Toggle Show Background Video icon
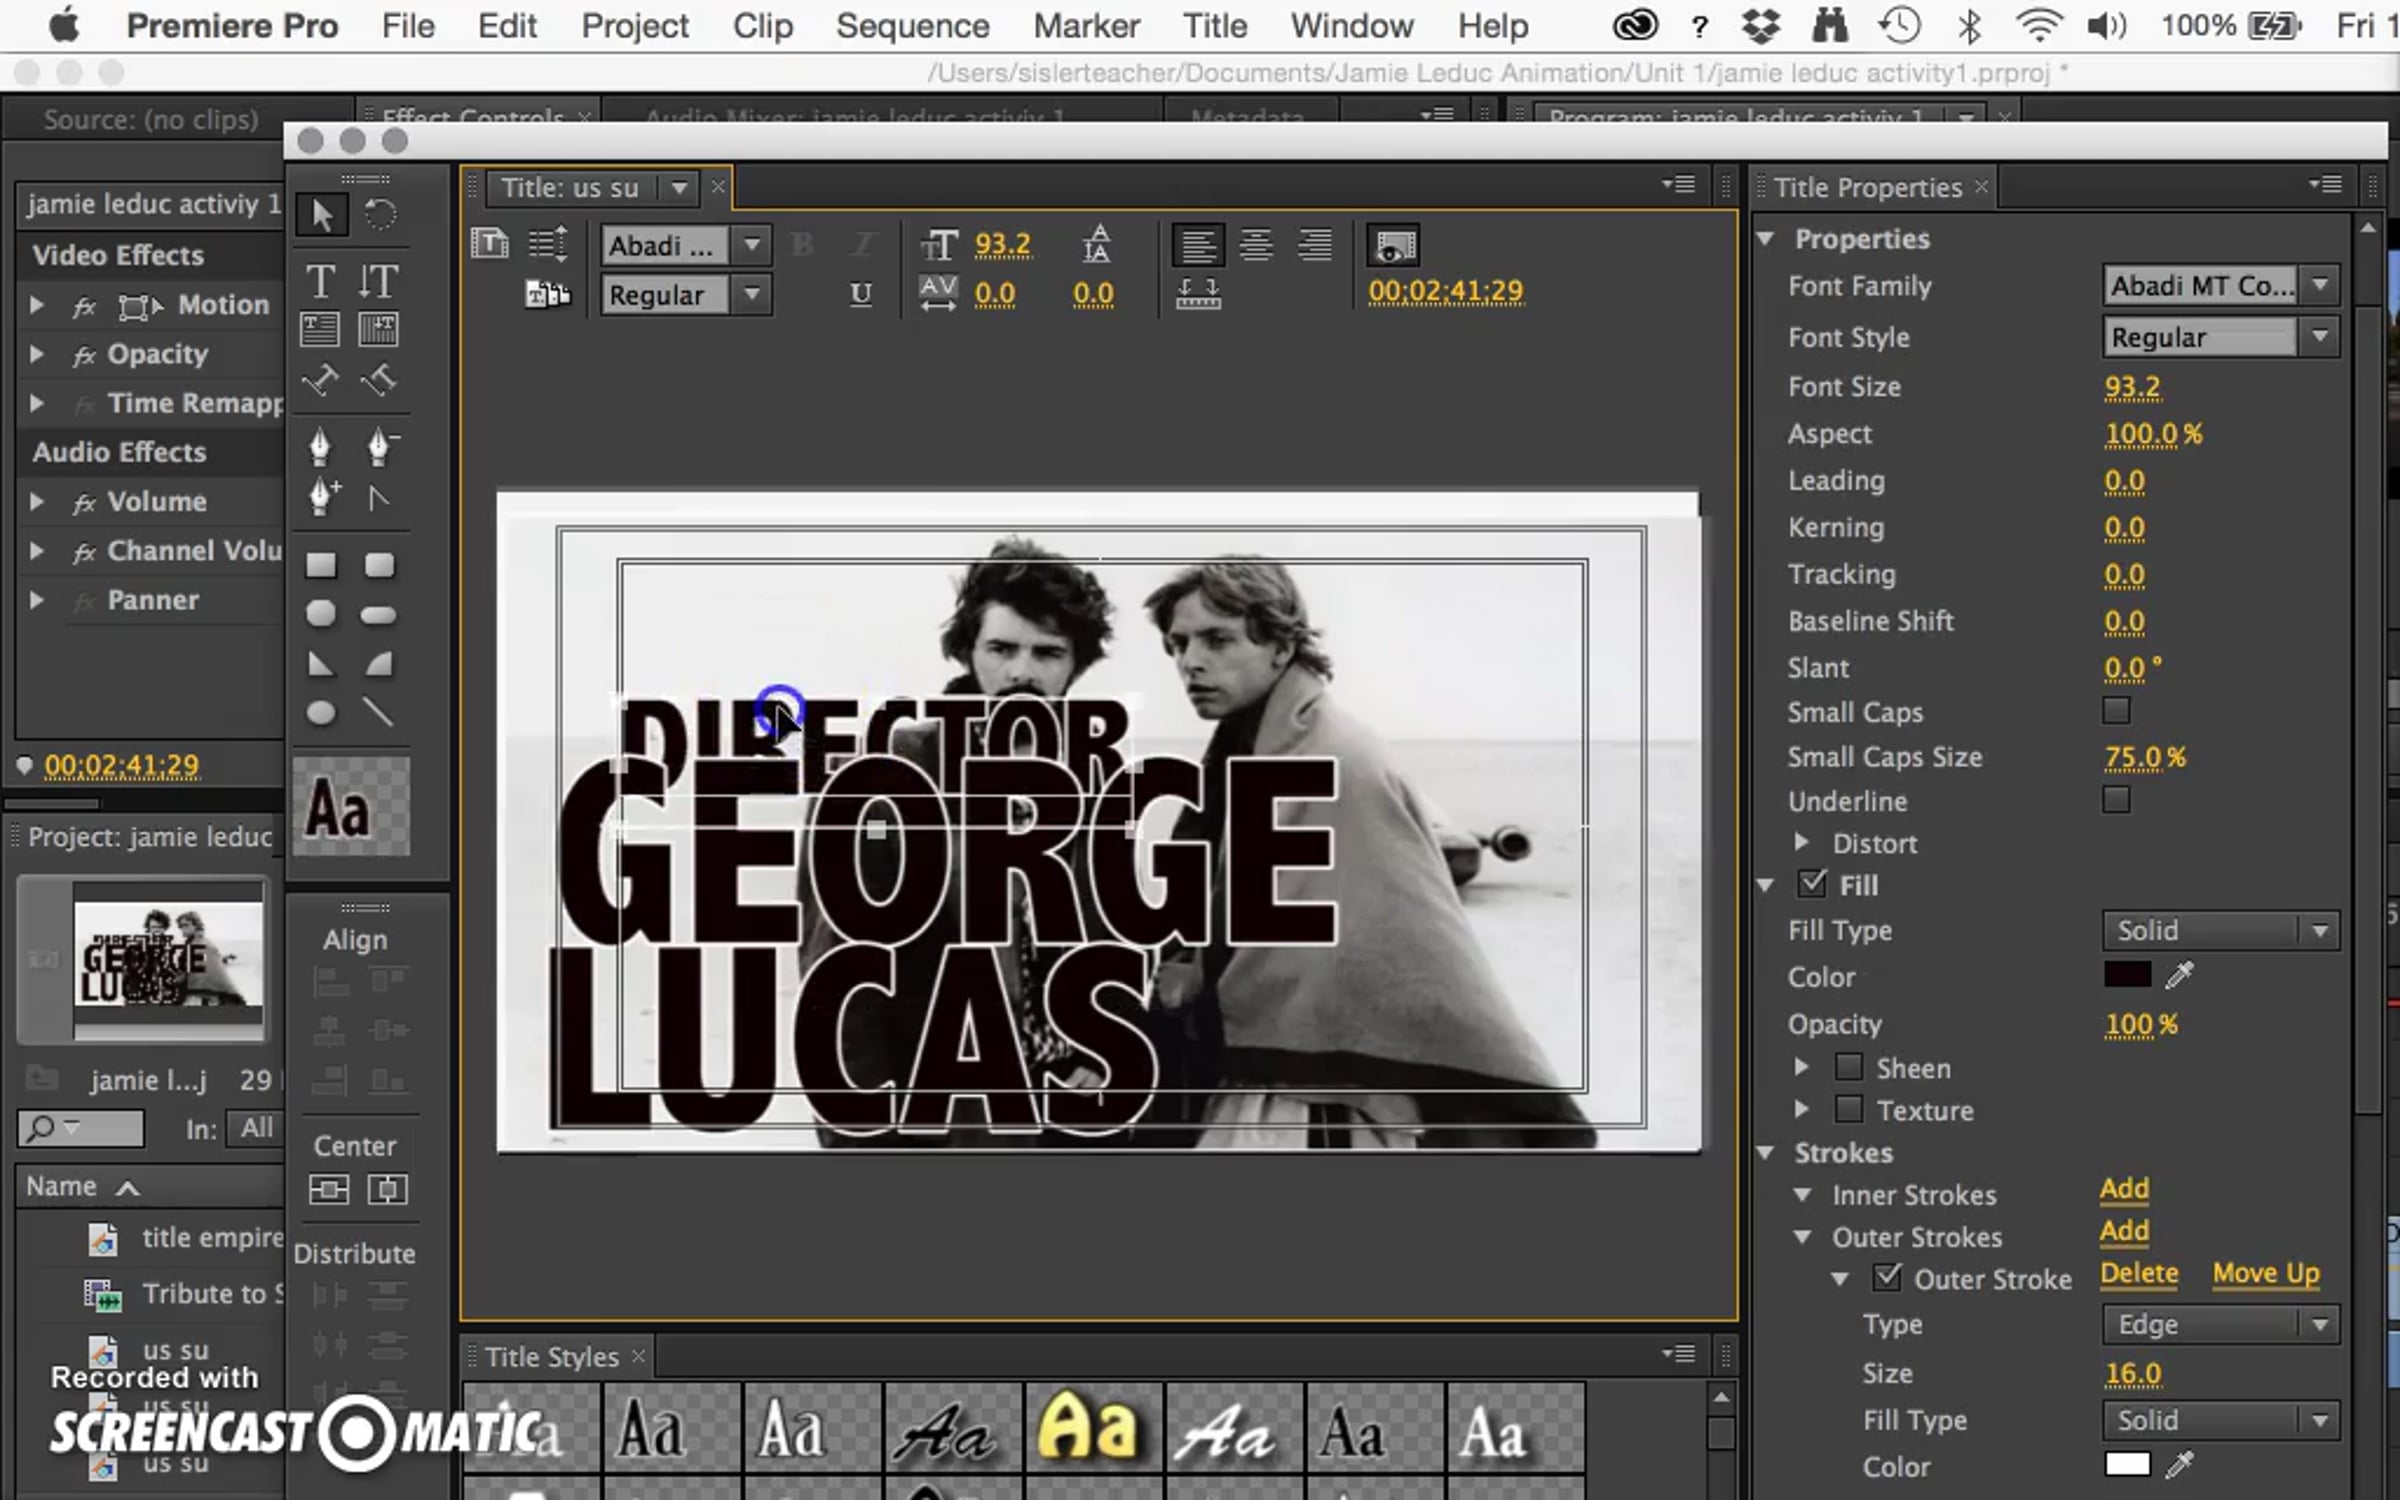 coord(1395,245)
